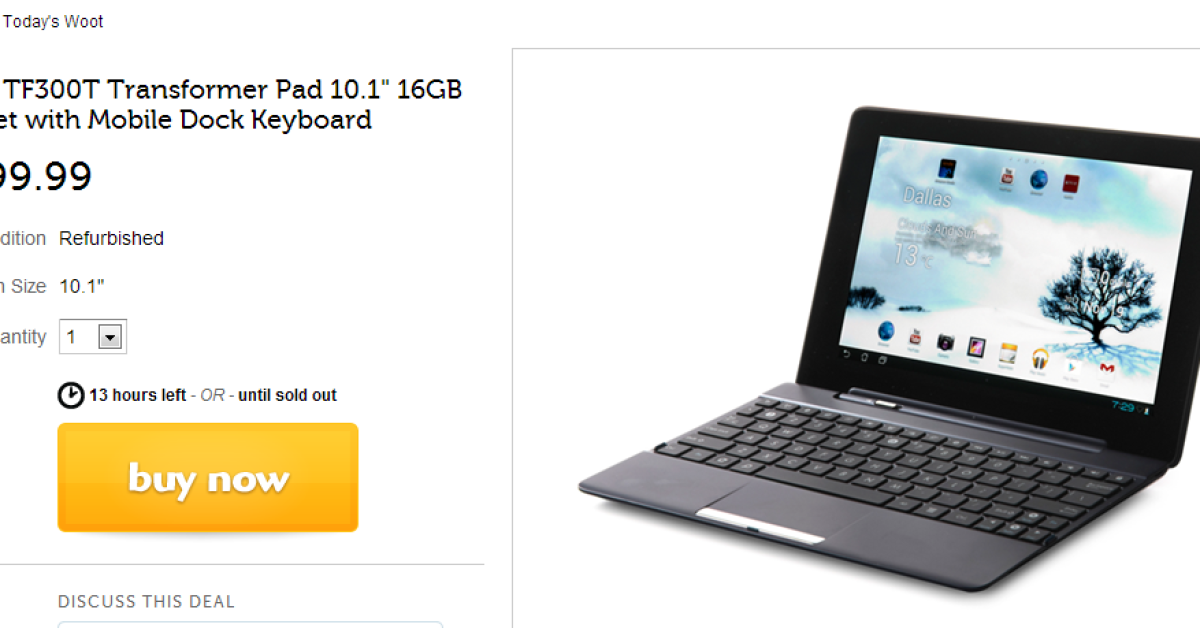This screenshot has width=1200, height=628.
Task: Click the text box under Discuss This Deal
Action: click(250, 624)
